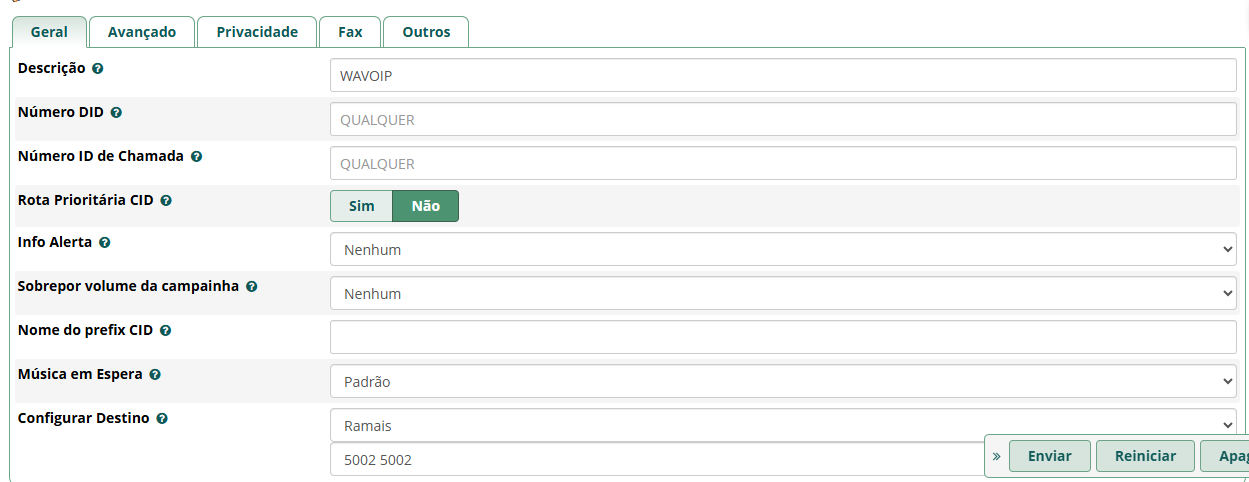1249x482 pixels.
Task: Open the Música em Espera dropdown
Action: click(783, 382)
